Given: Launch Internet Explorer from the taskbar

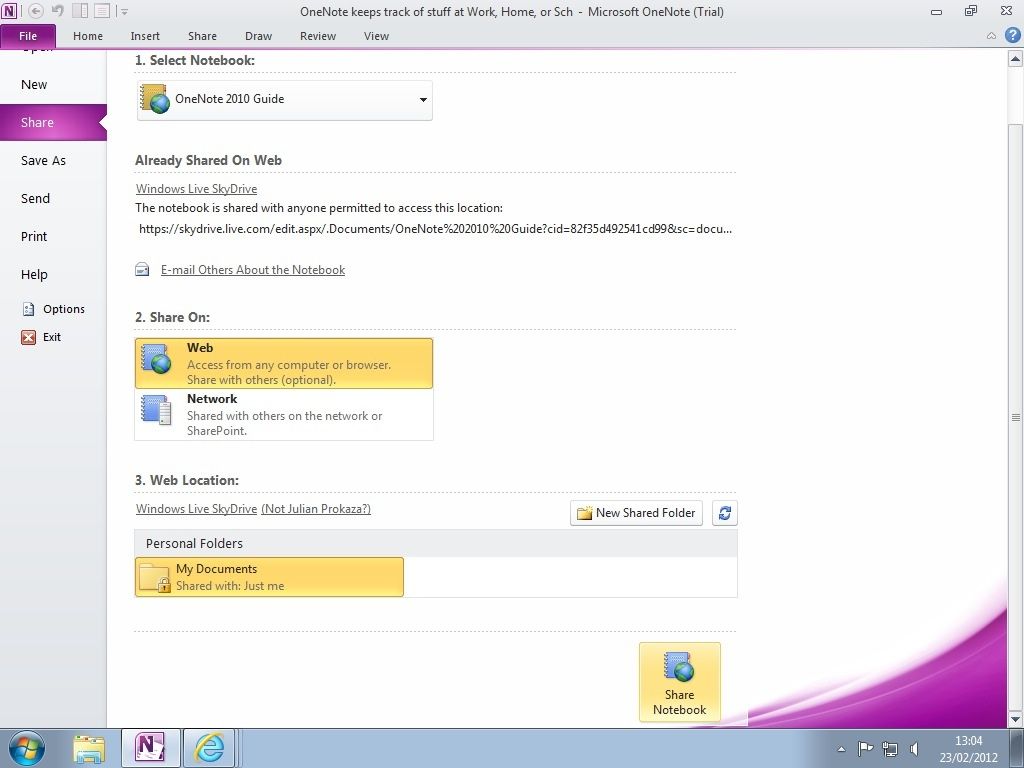Looking at the screenshot, I should [209, 748].
